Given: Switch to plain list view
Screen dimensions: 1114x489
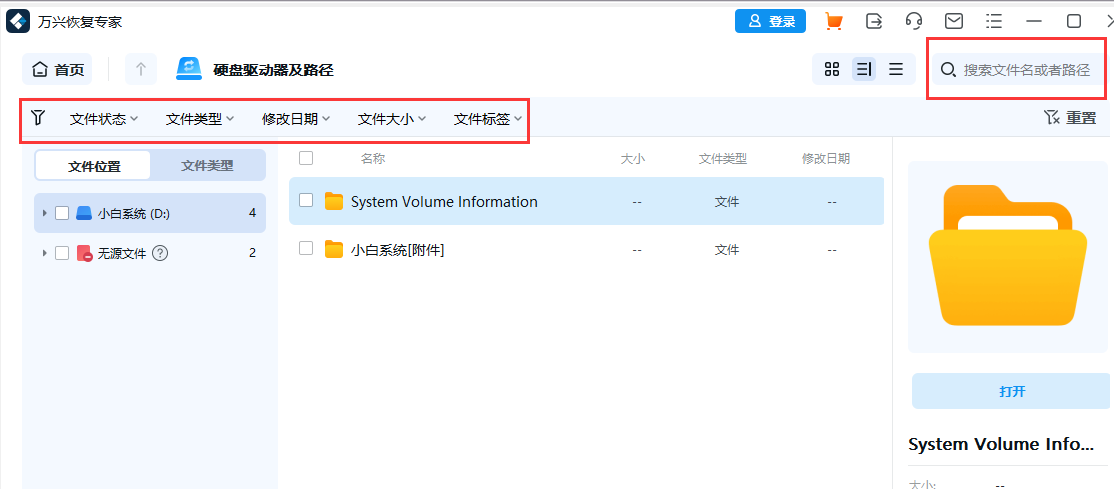Looking at the screenshot, I should point(896,69).
